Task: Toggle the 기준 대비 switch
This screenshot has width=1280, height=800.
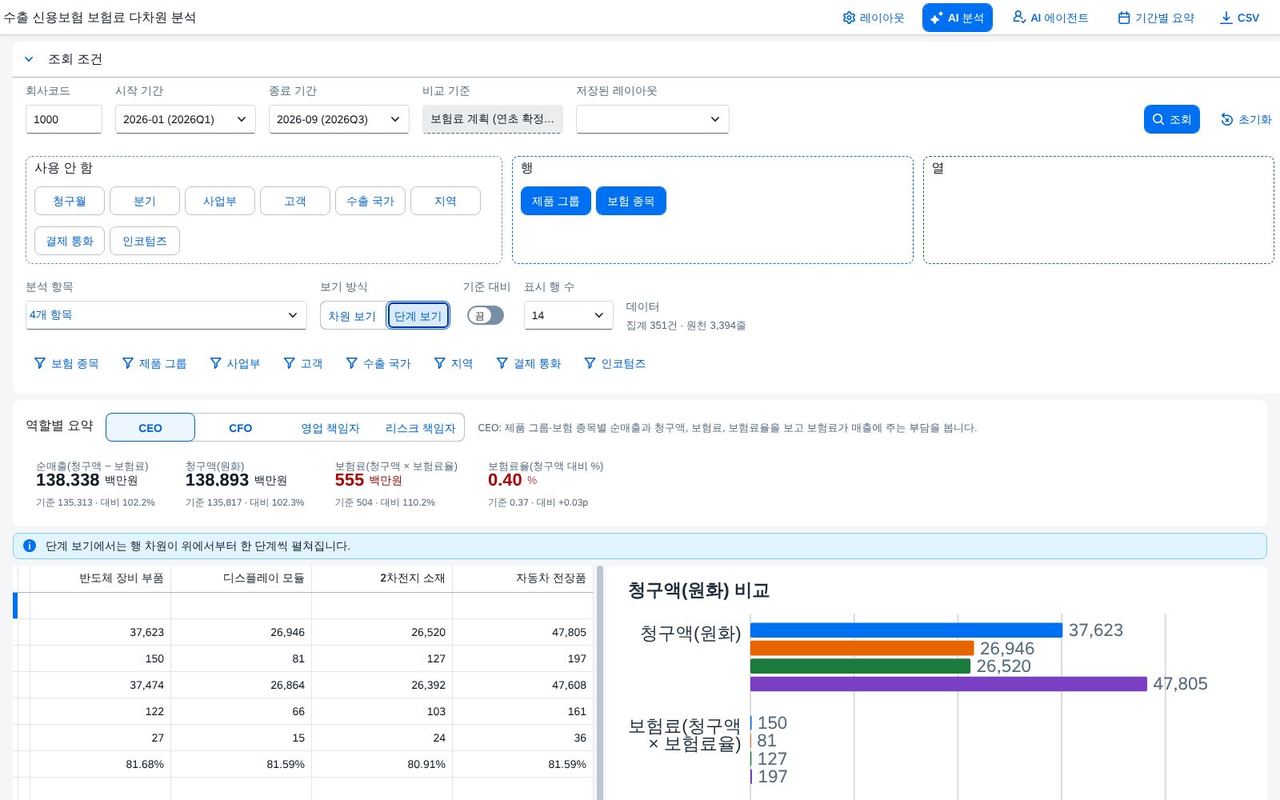Action: (485, 315)
